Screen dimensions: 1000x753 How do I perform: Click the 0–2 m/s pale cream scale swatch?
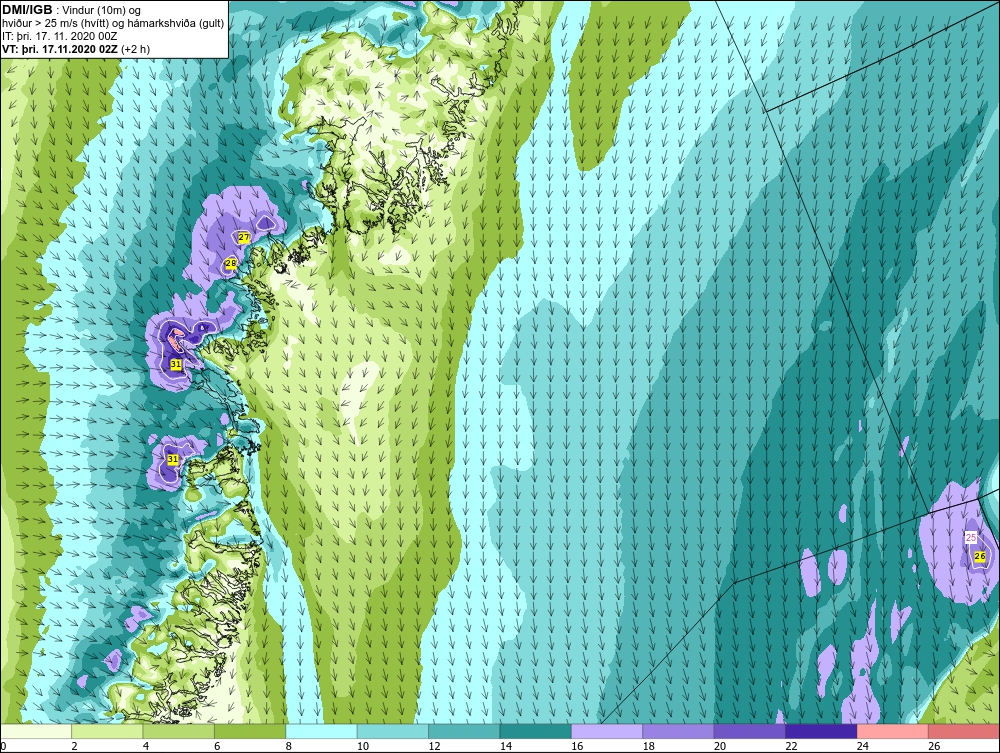click(36, 731)
